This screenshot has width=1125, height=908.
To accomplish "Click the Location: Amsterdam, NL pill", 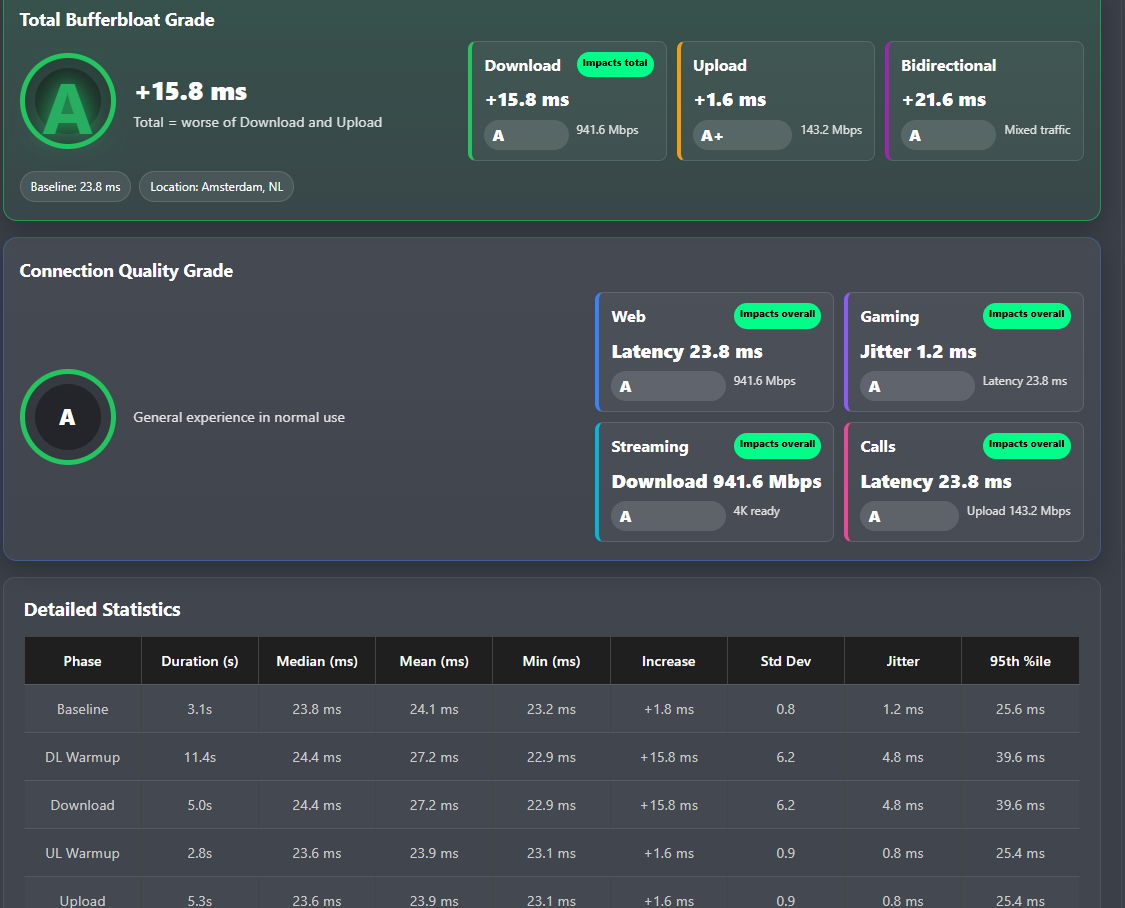I will click(217, 186).
